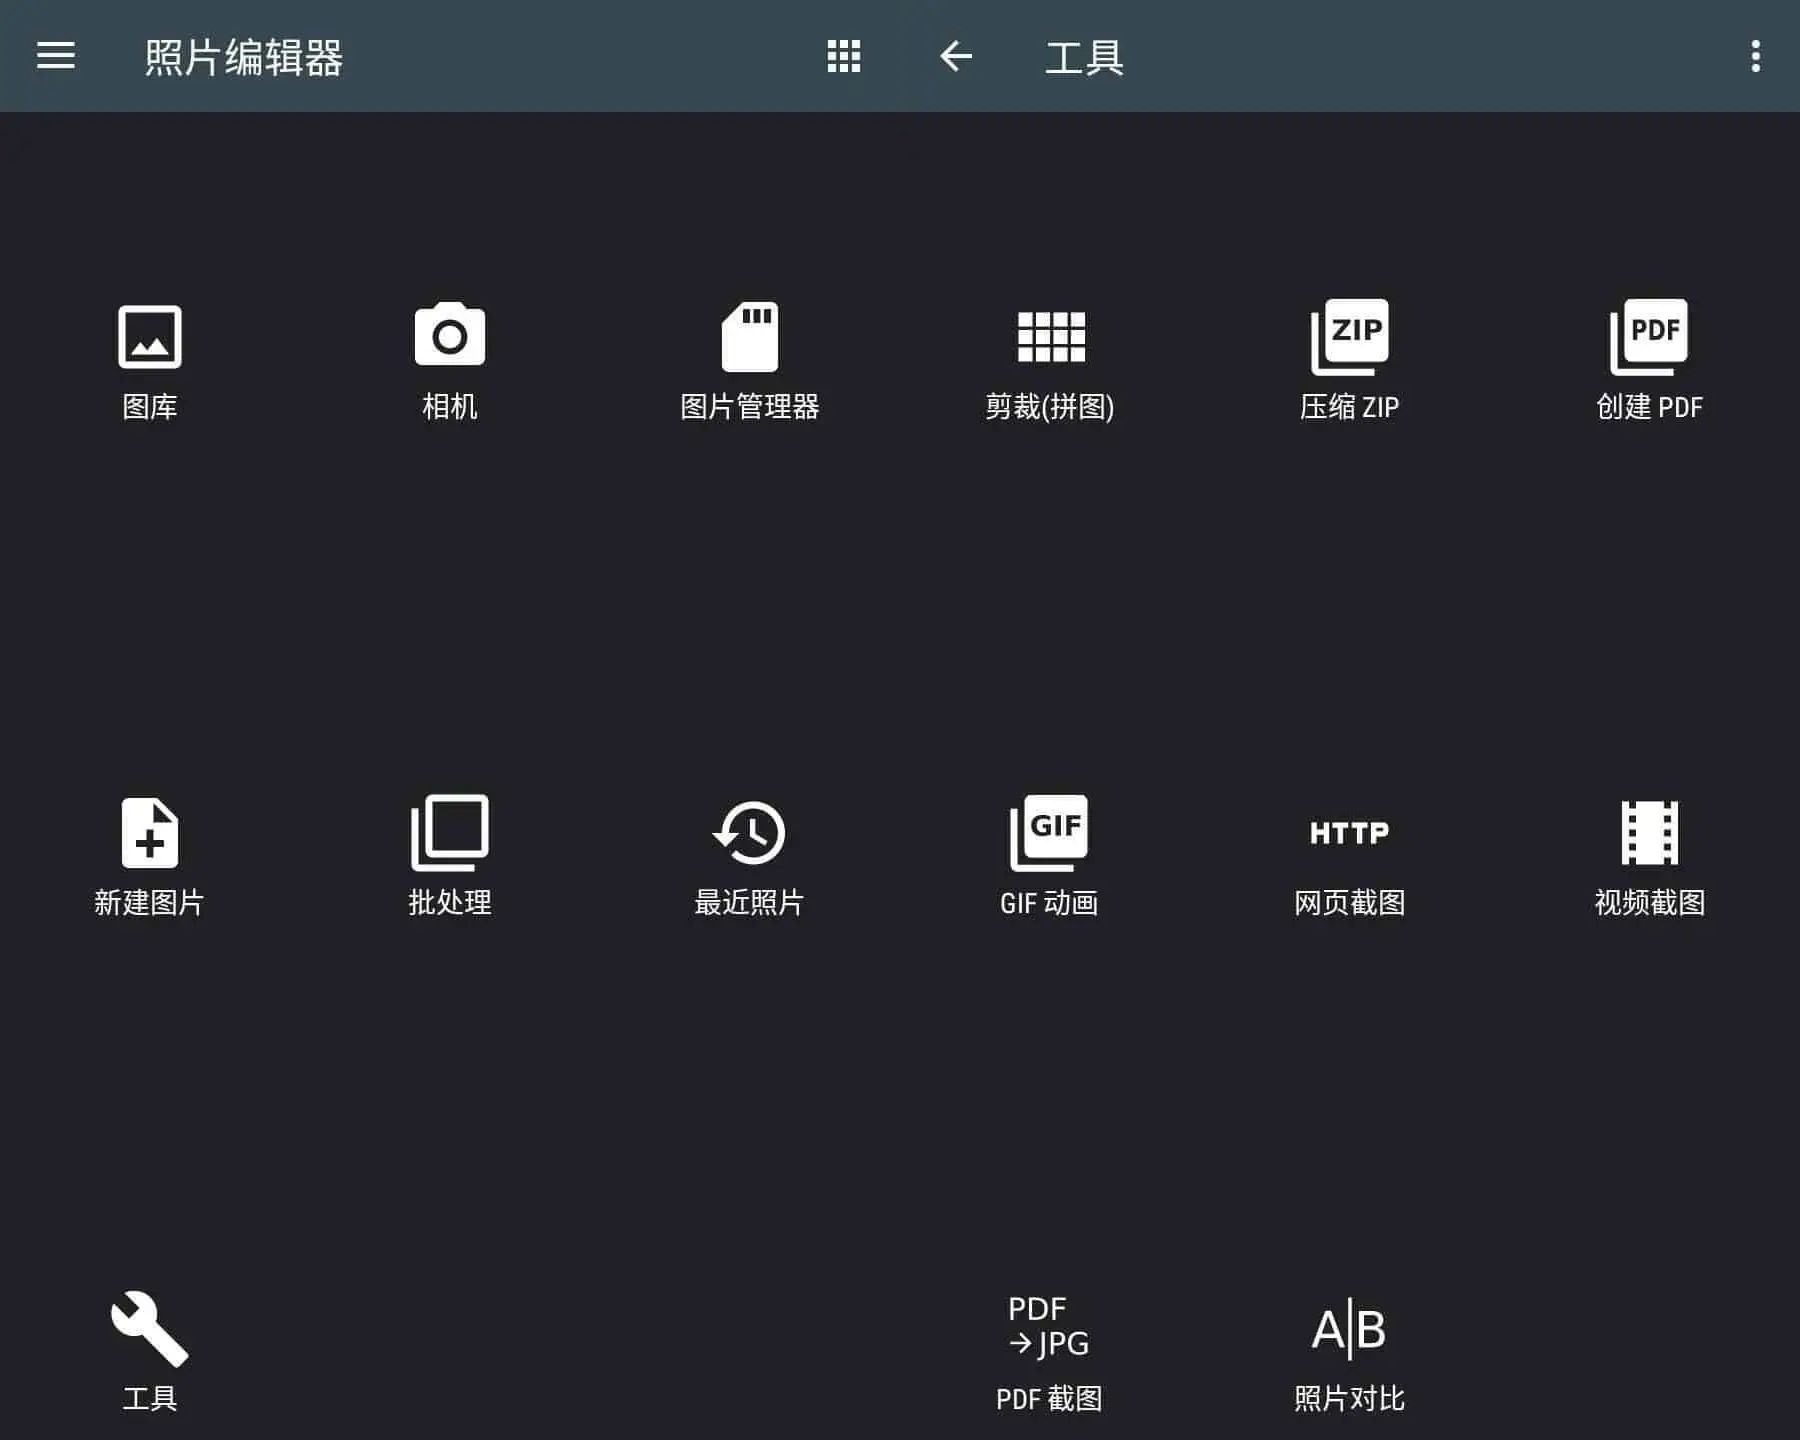Open 图片管理器 SD card icon
The width and height of the screenshot is (1800, 1440).
750,336
